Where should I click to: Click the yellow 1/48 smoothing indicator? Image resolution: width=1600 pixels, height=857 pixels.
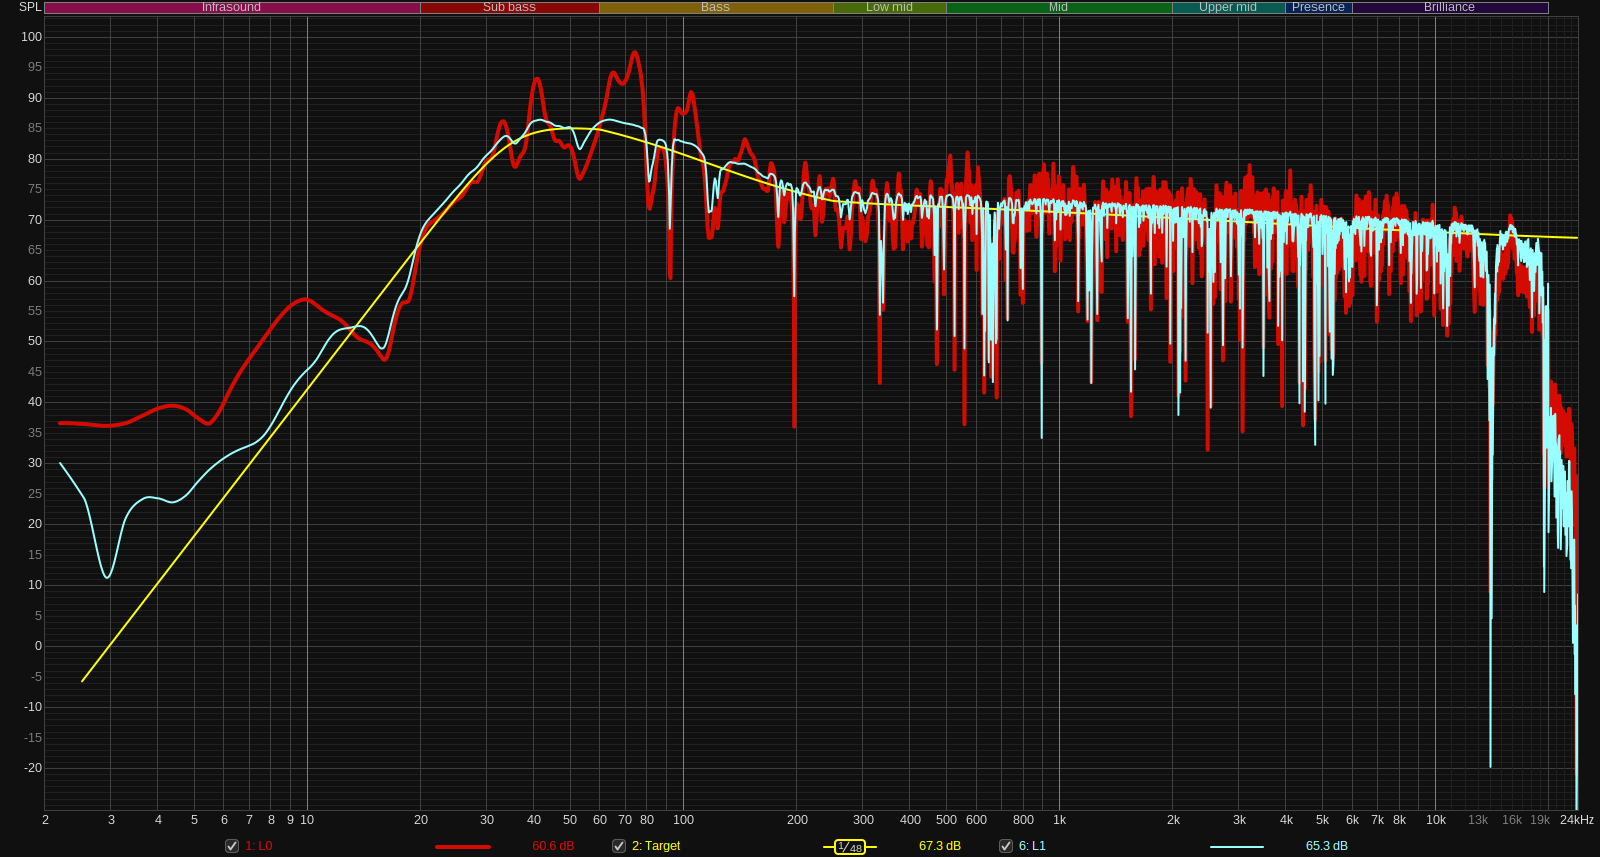850,847
